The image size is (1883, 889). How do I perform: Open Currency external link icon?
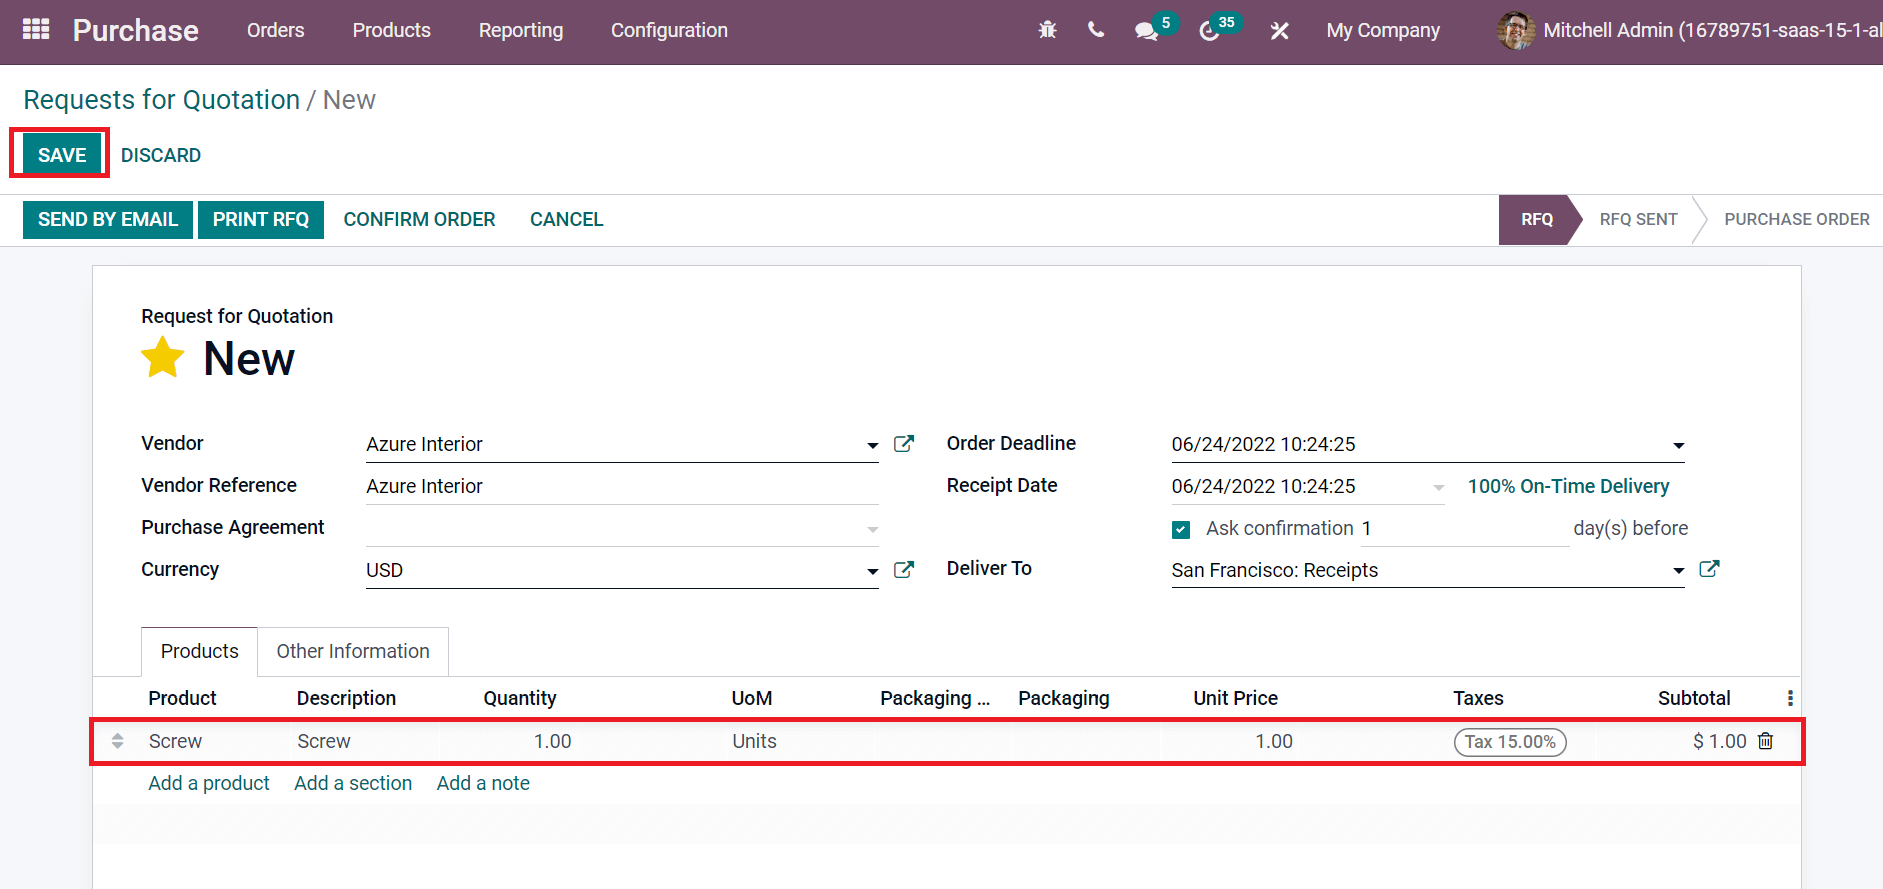pos(904,570)
